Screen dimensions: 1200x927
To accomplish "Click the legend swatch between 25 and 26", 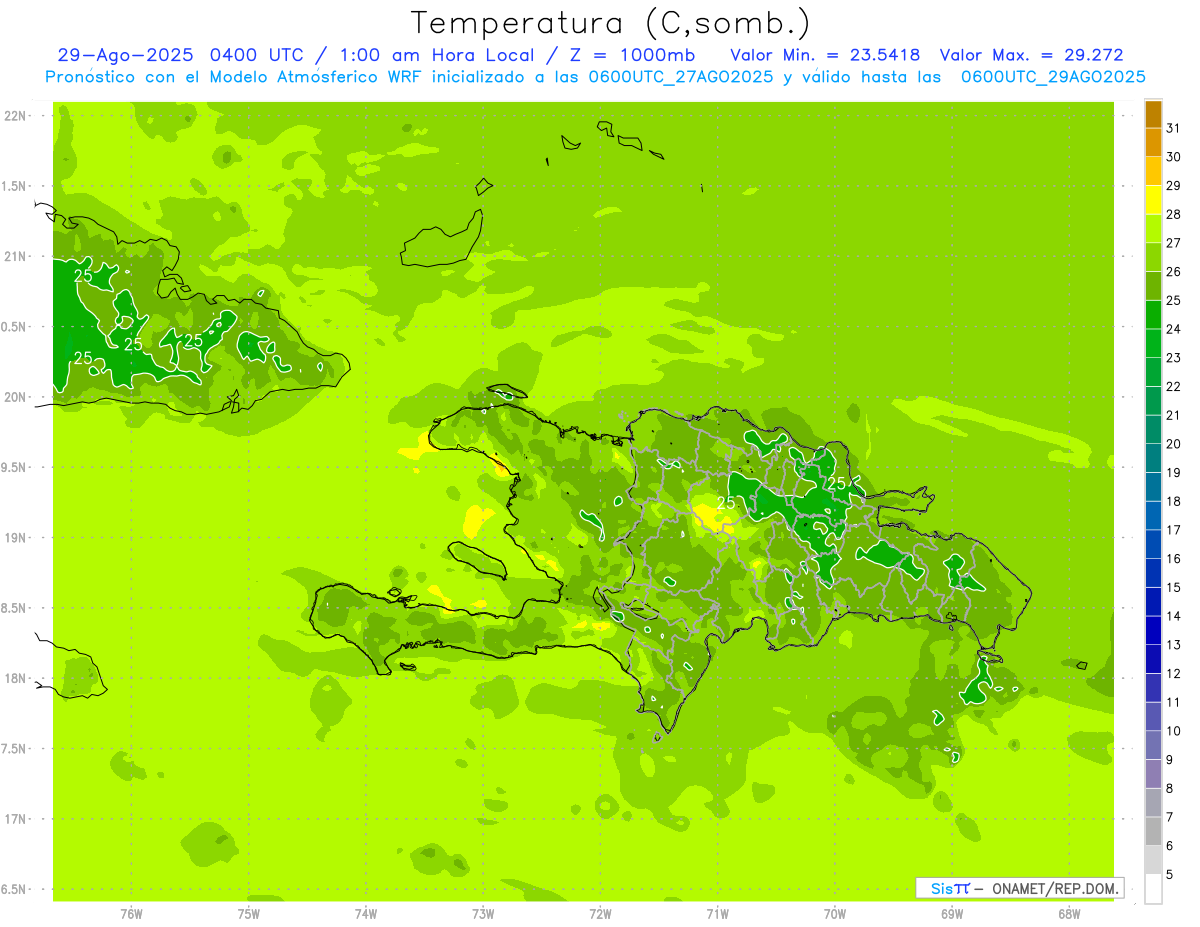I will tap(1153, 286).
